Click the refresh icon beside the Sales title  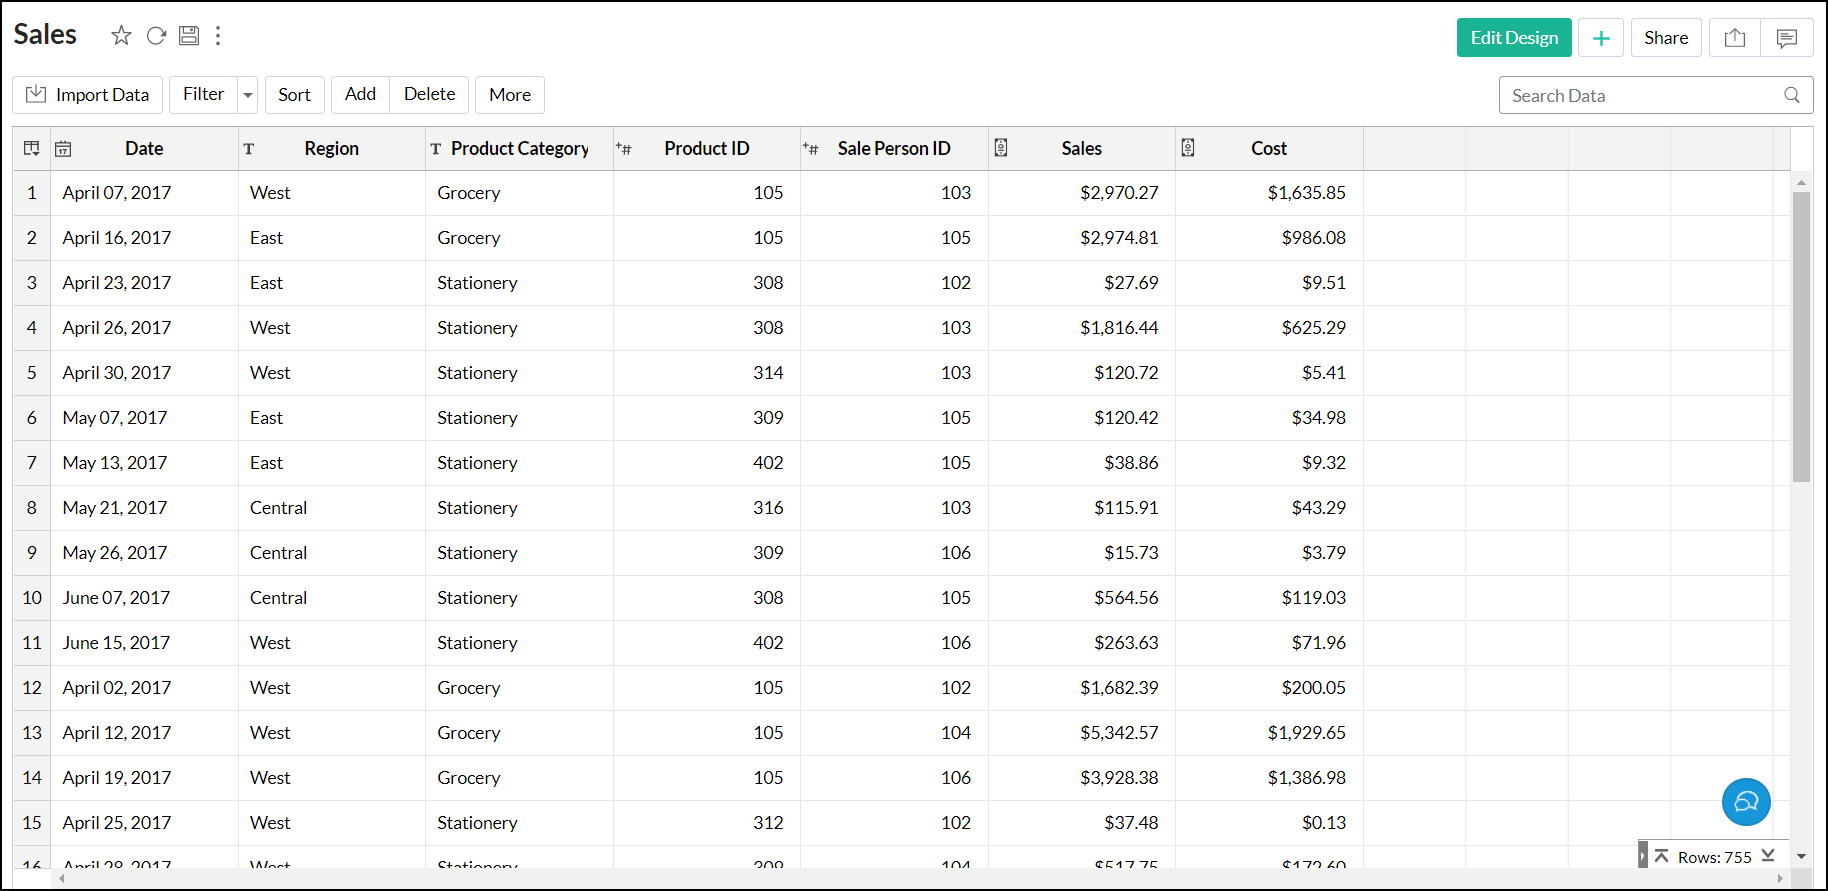(156, 36)
